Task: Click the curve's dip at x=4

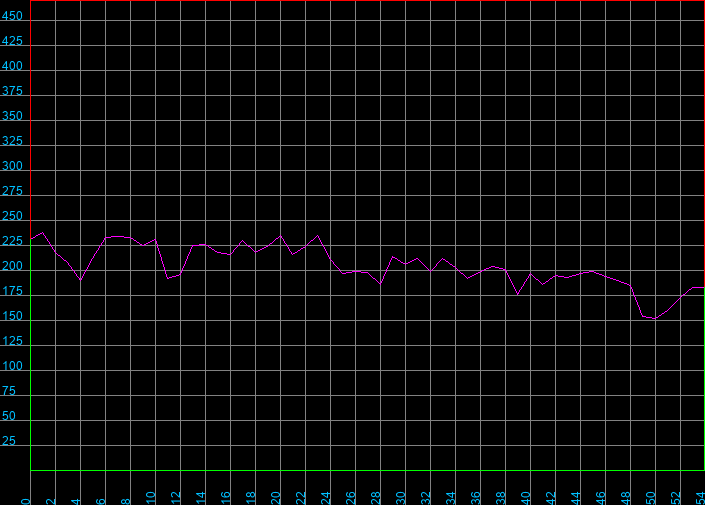Action: [x=80, y=280]
